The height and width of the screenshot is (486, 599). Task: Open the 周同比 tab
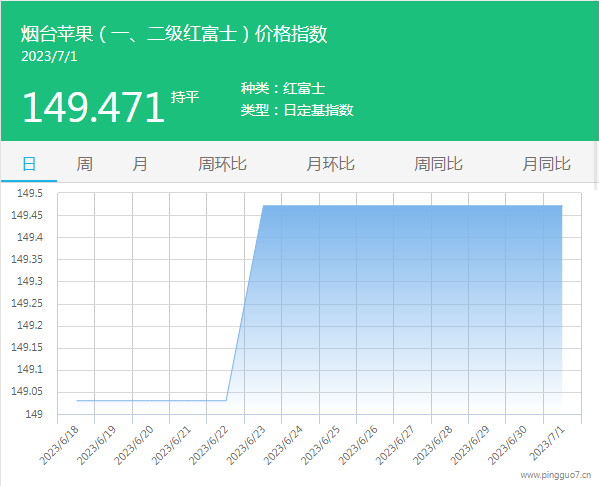pos(439,164)
